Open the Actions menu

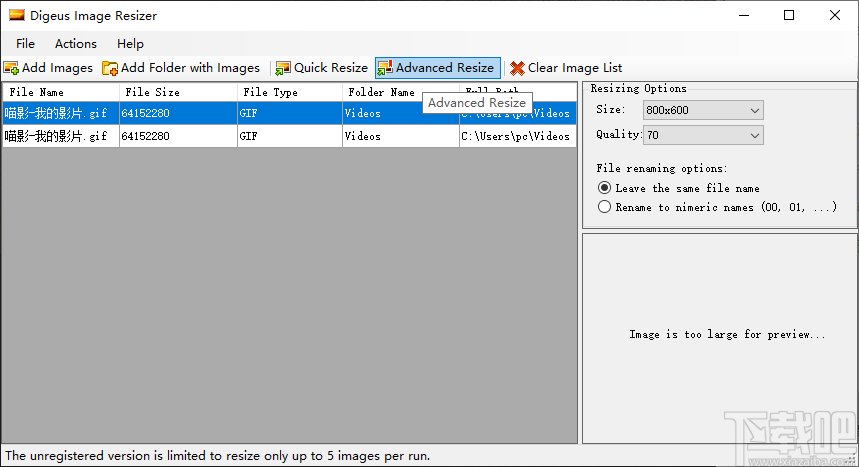(76, 44)
